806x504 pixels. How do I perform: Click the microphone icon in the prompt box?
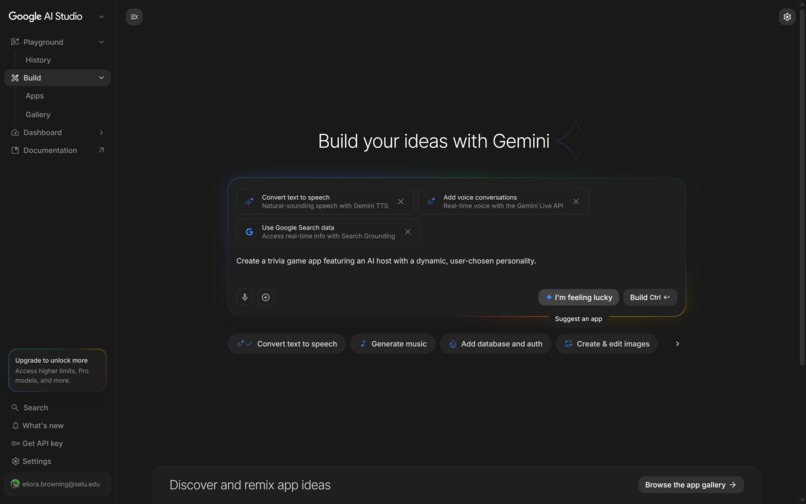pyautogui.click(x=245, y=297)
